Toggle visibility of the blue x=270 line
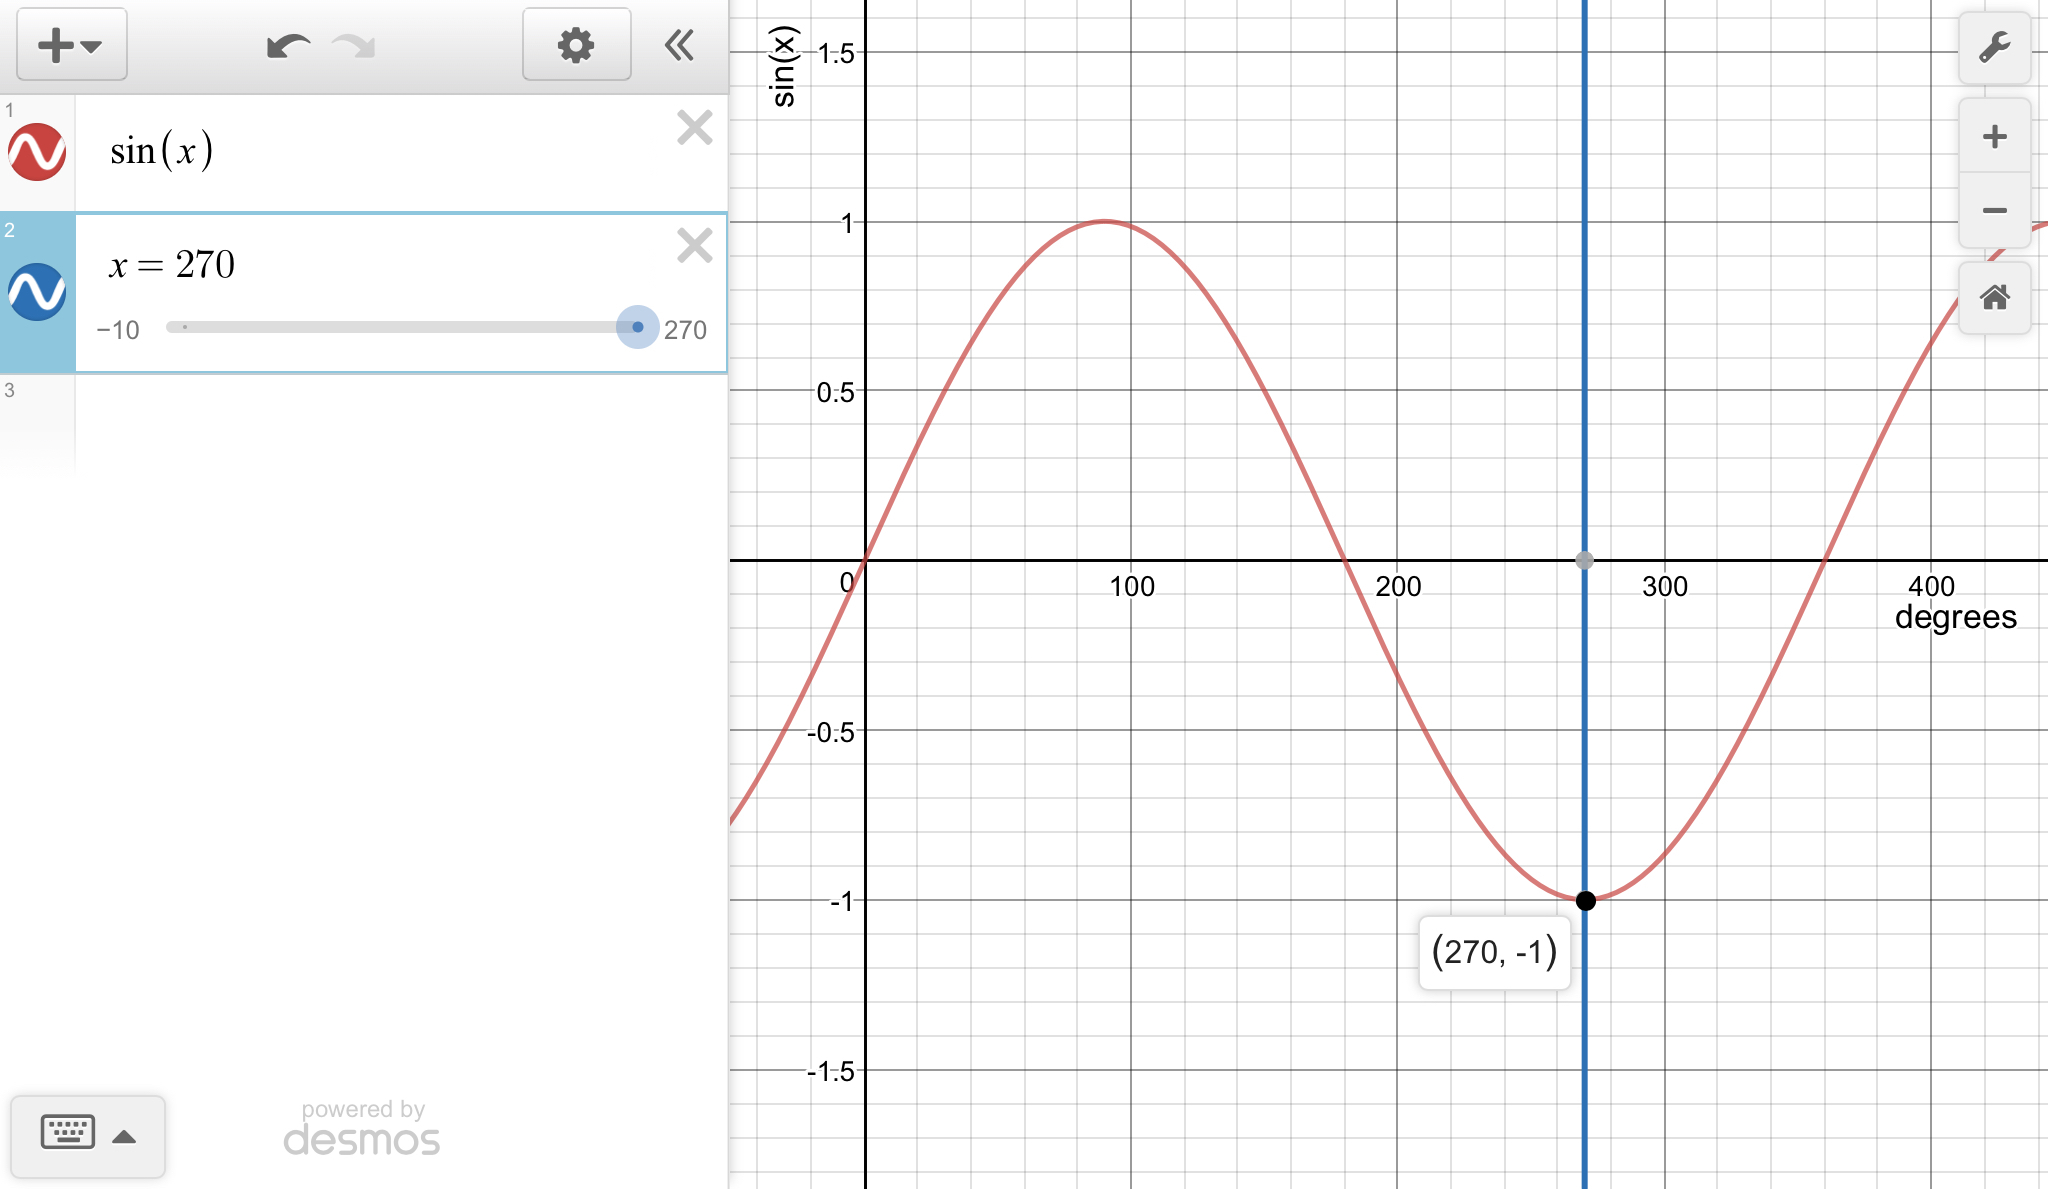Screen dimensions: 2048x1189 click(x=37, y=292)
